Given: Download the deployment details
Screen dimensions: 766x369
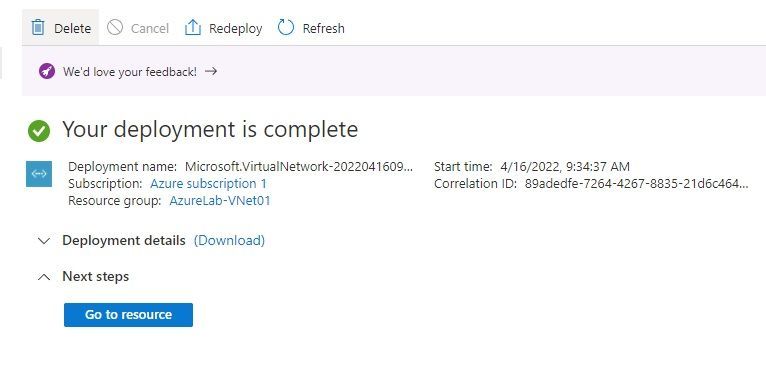Looking at the screenshot, I should (x=230, y=240).
